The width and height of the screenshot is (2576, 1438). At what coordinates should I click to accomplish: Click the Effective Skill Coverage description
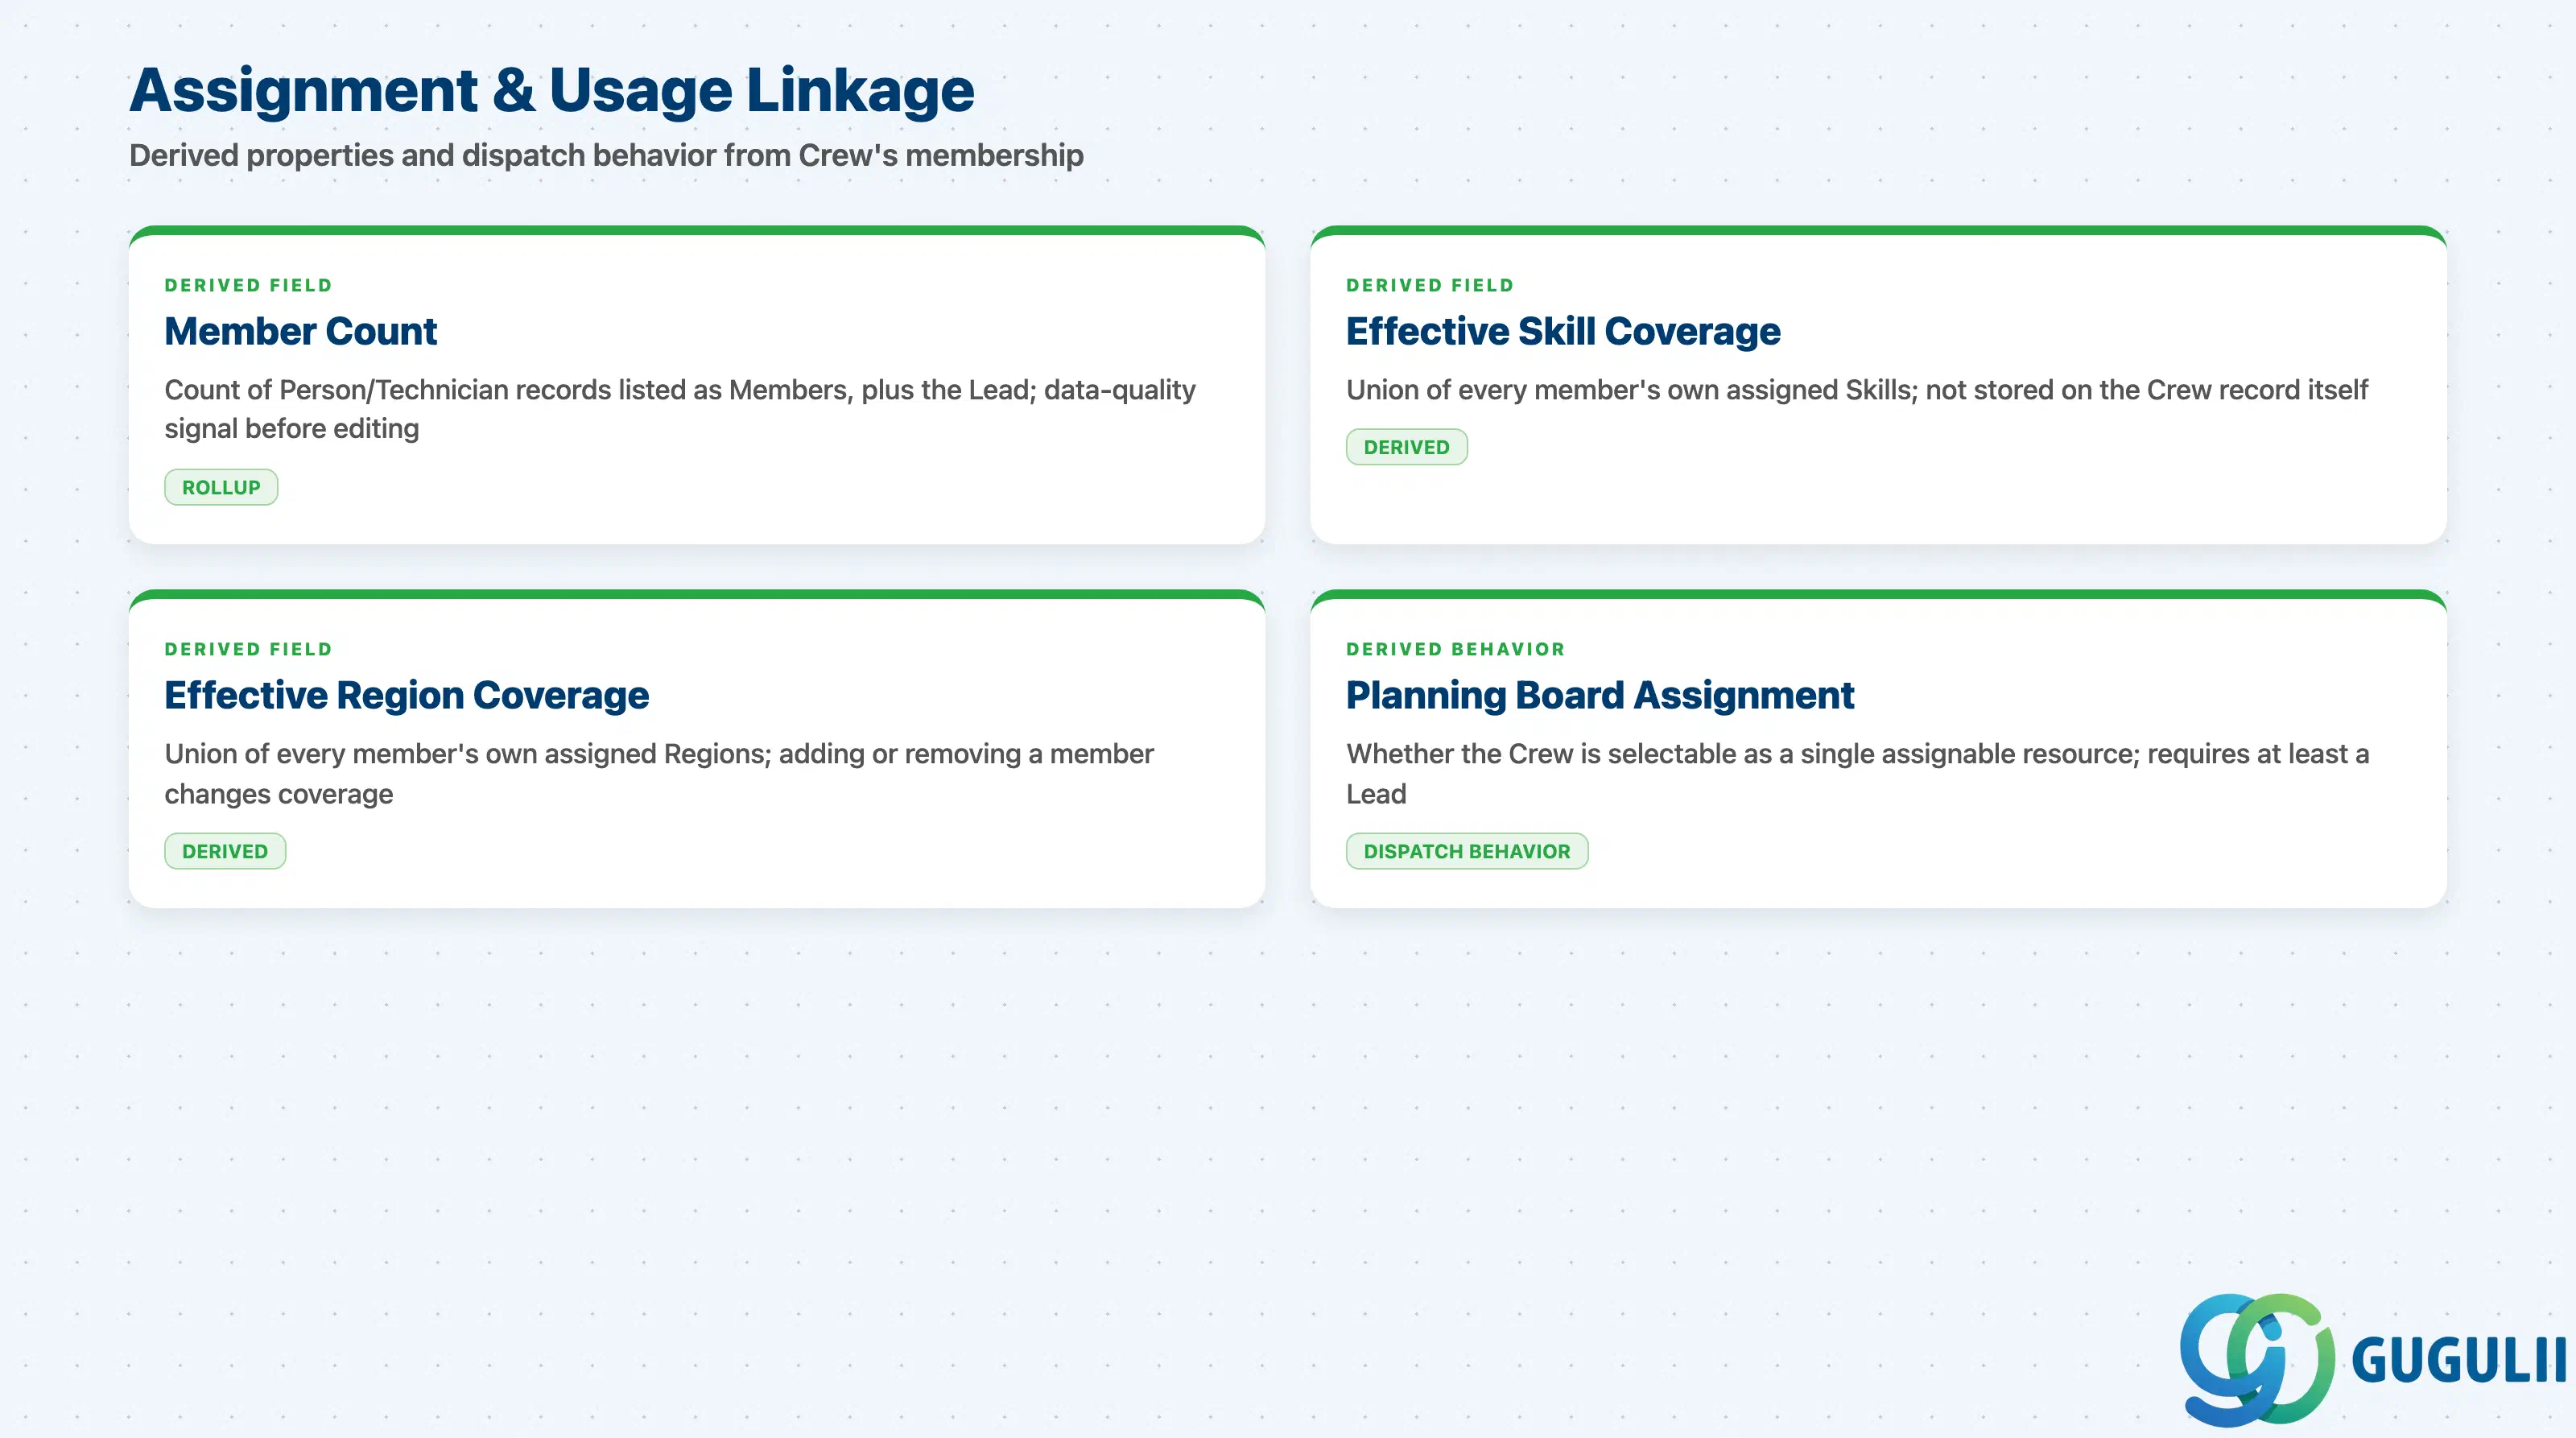click(1857, 389)
